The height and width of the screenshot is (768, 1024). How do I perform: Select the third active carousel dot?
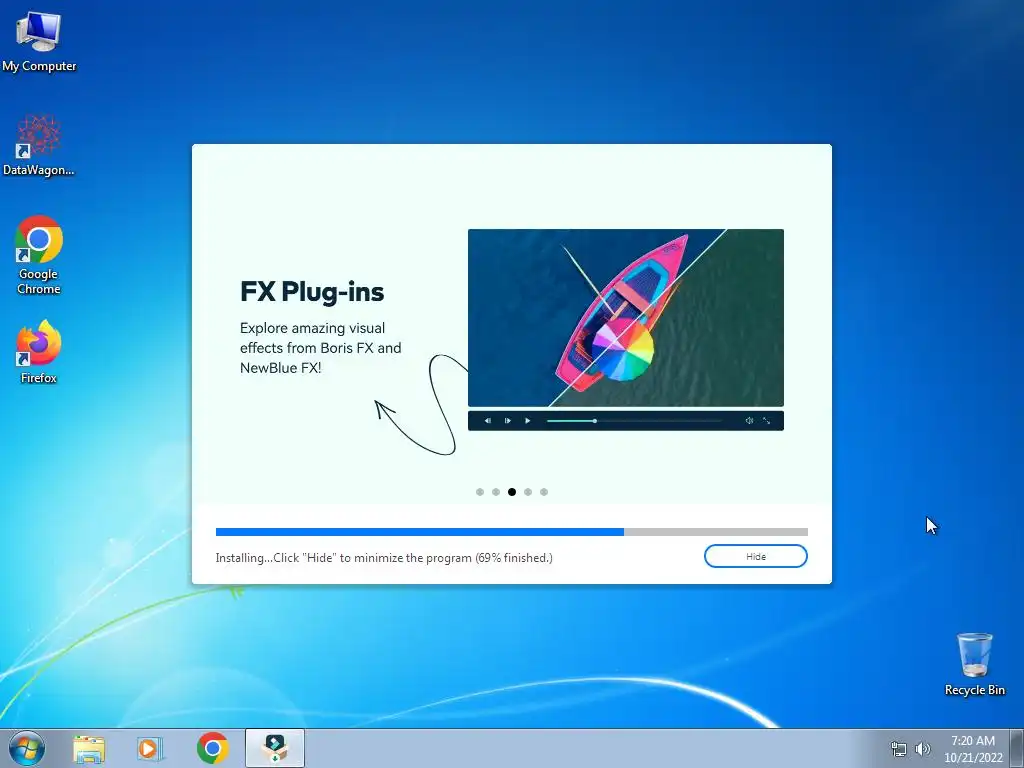512,492
